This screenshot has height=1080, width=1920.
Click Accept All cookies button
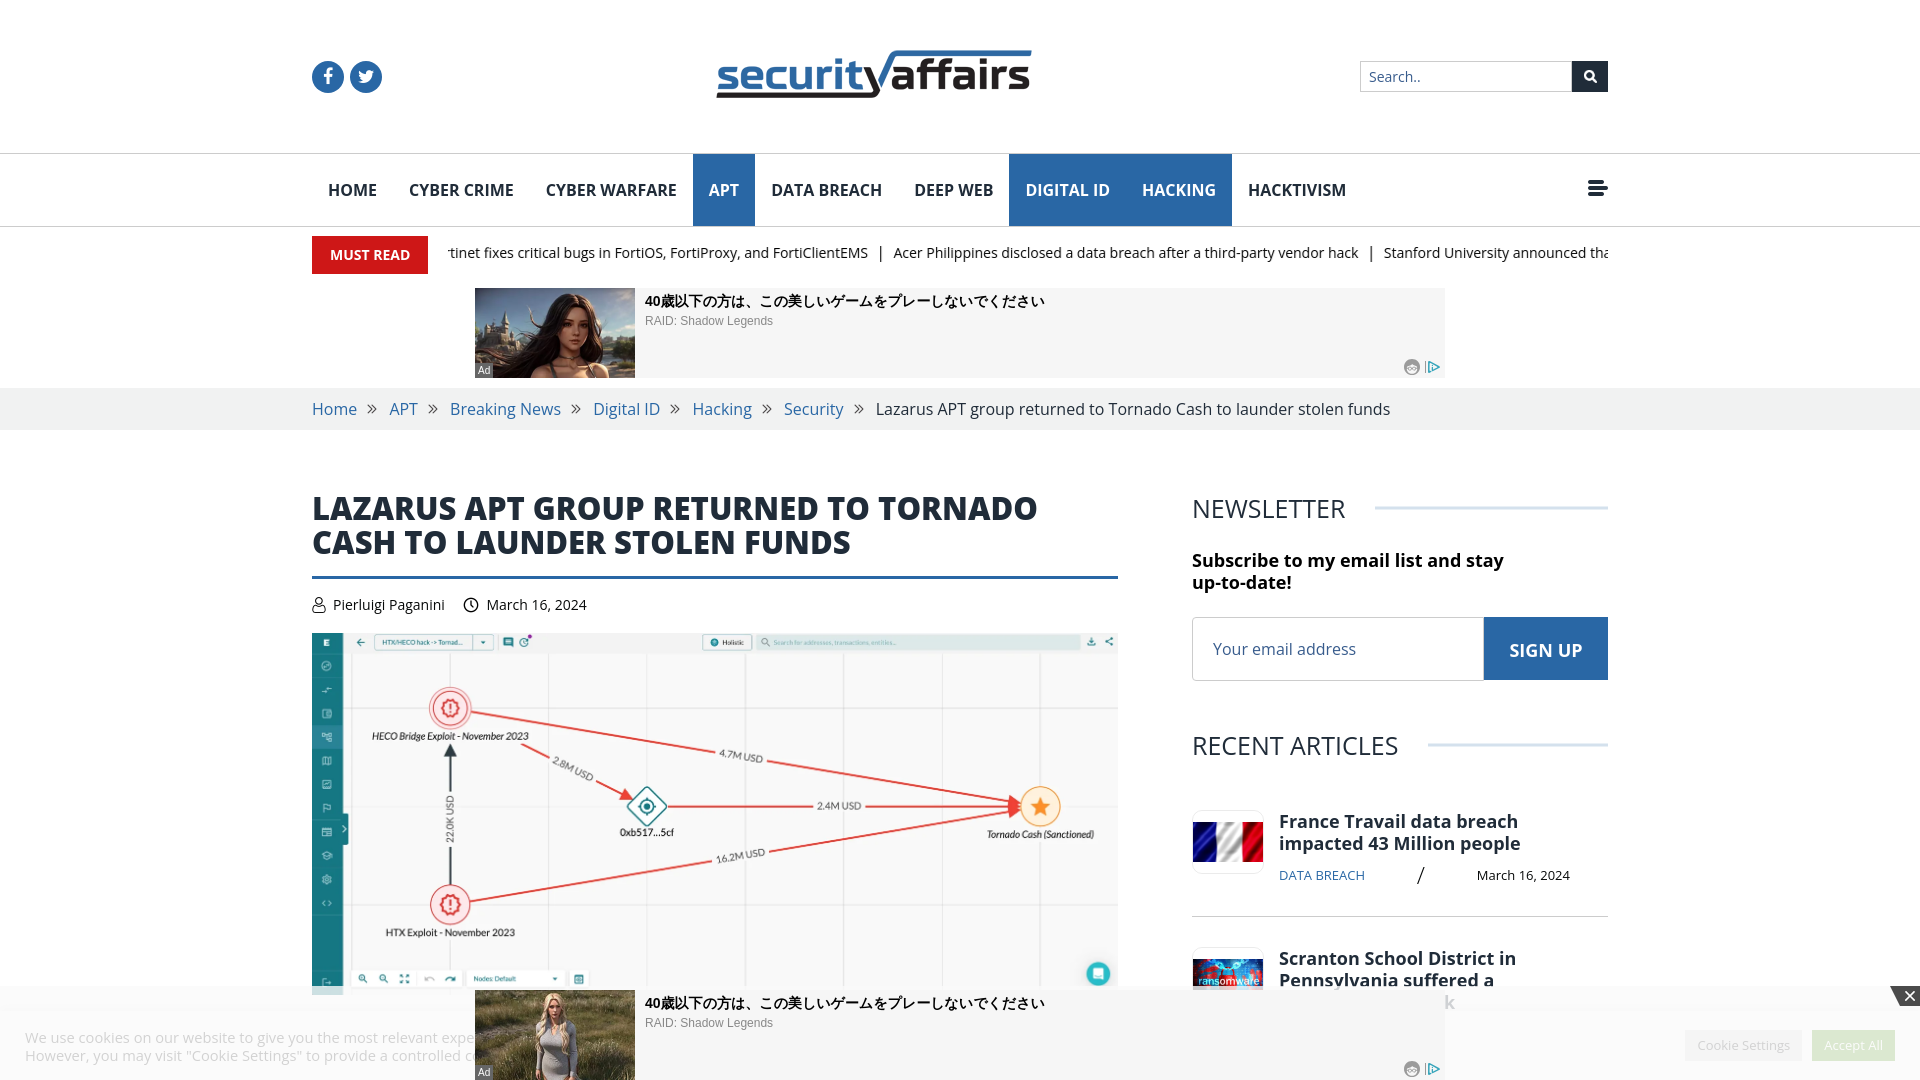click(1853, 1043)
